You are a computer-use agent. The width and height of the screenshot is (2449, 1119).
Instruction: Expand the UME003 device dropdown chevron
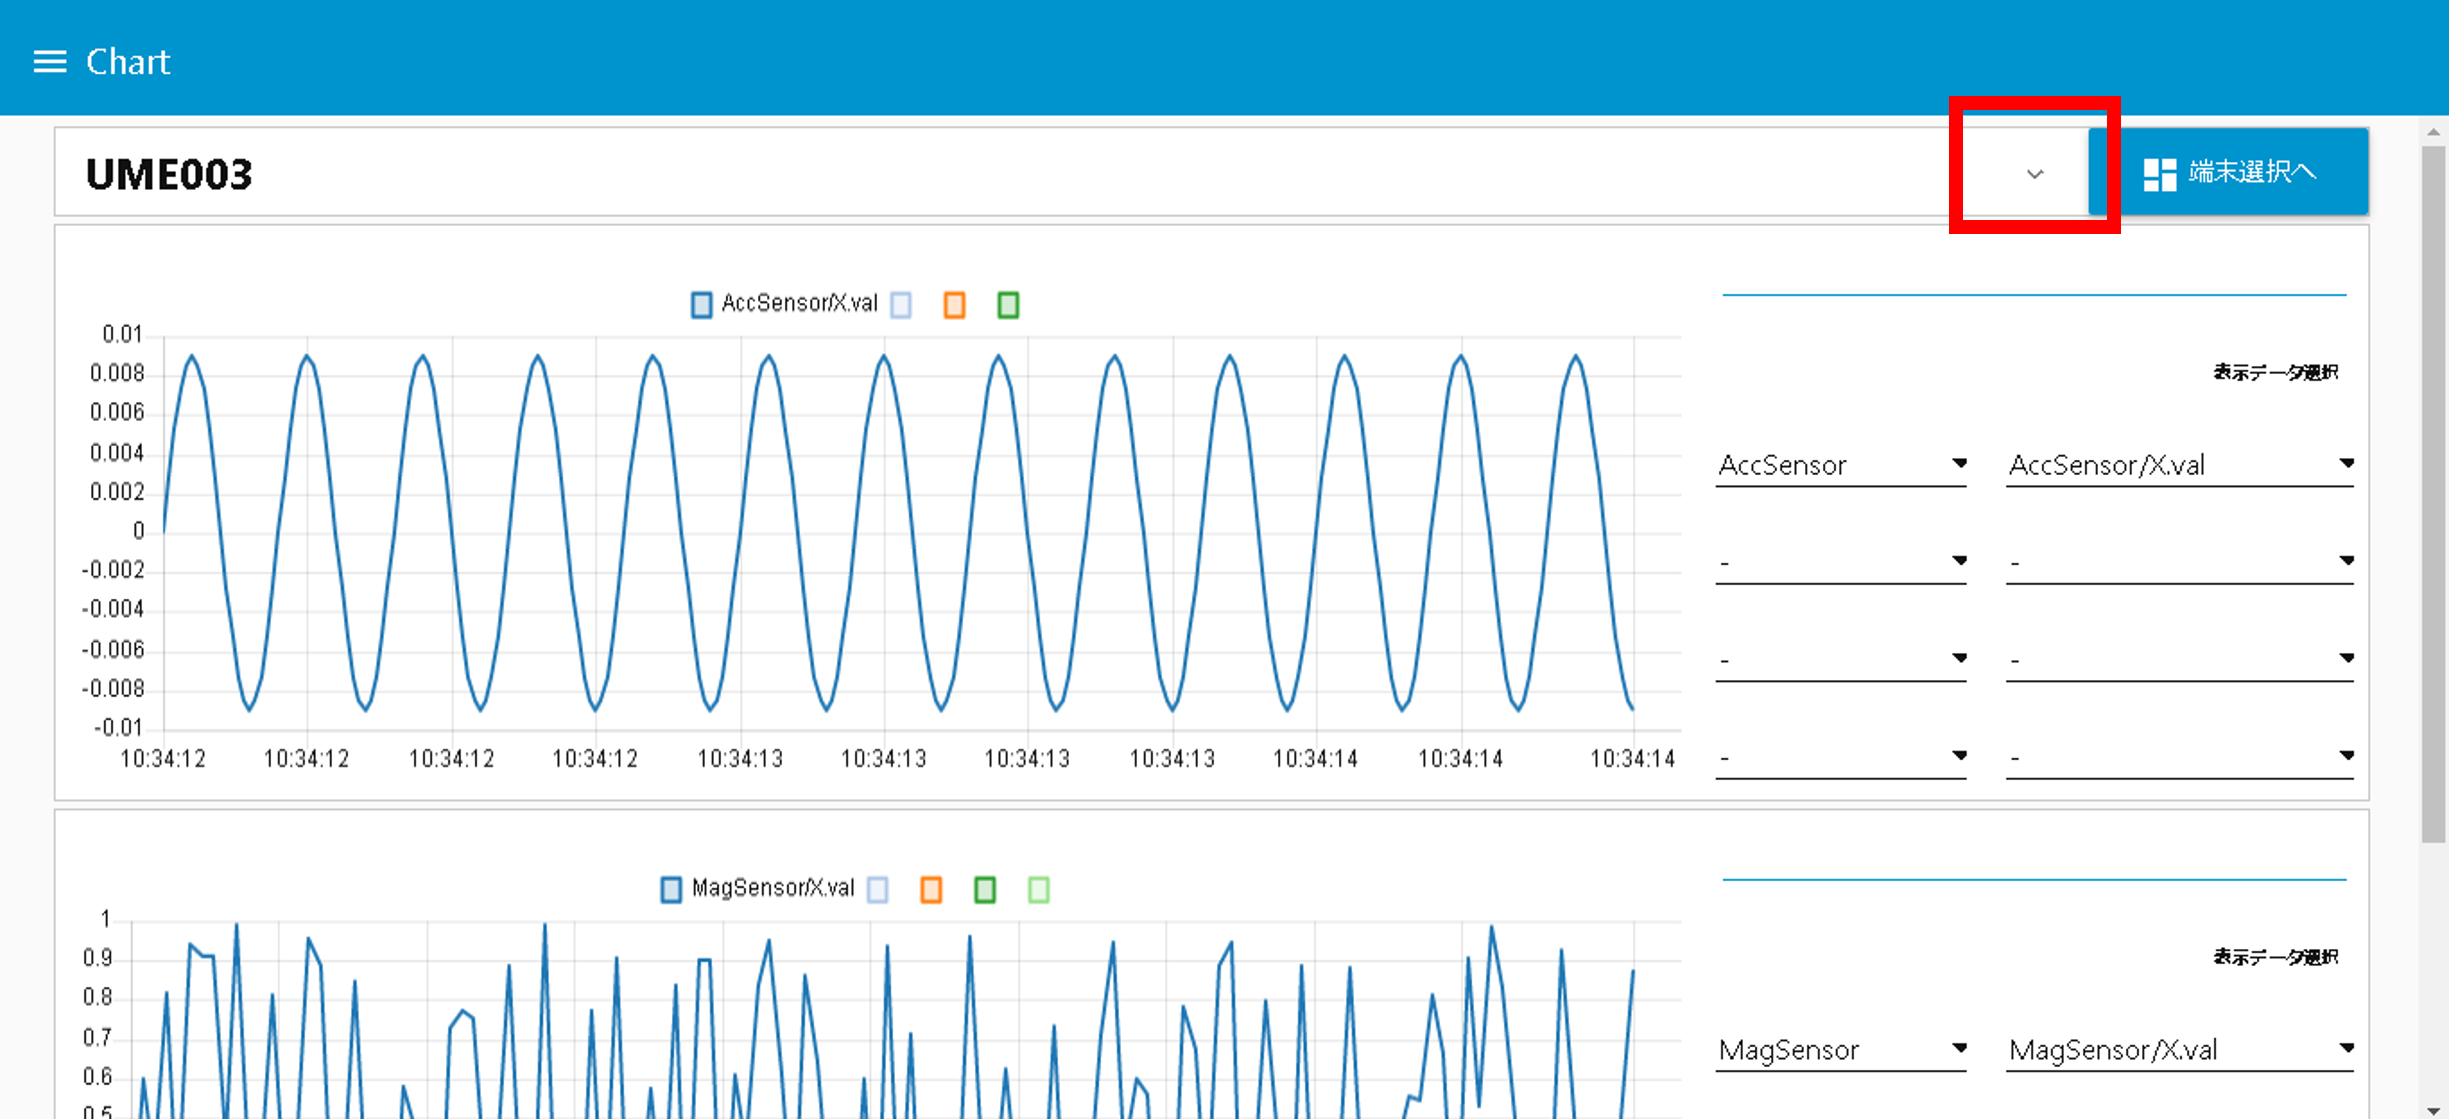[2035, 174]
